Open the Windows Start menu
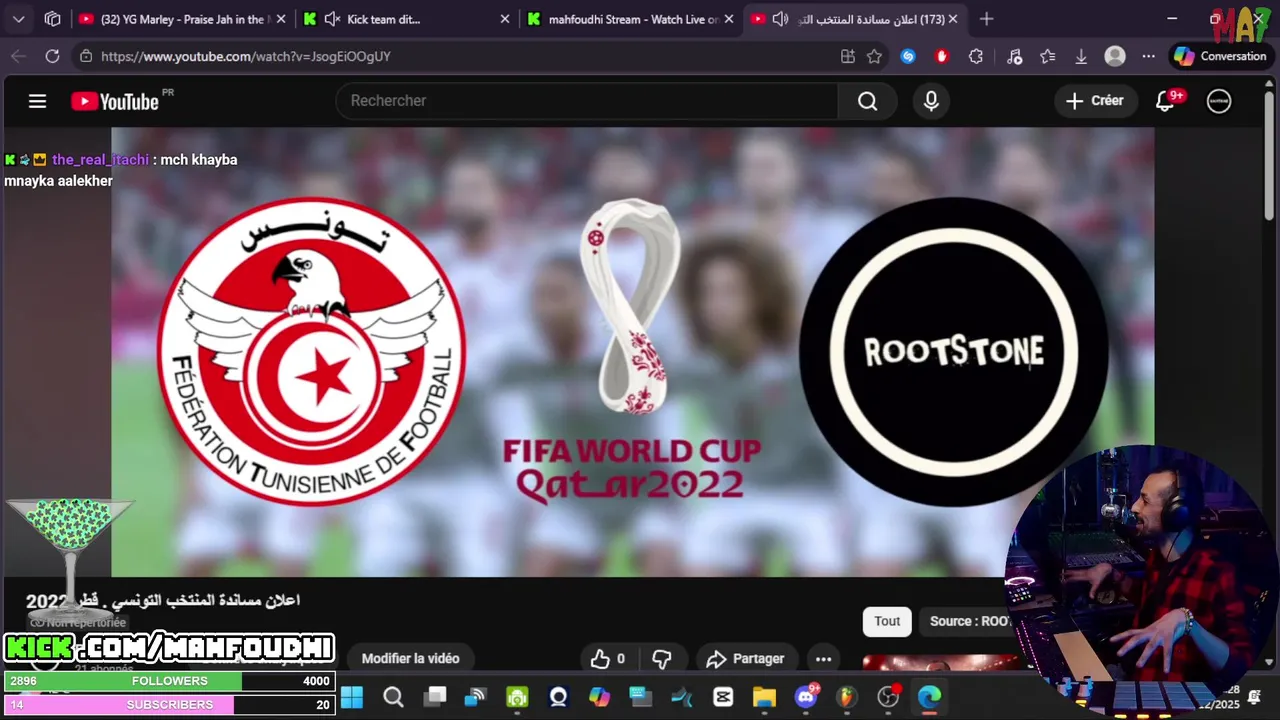This screenshot has width=1280, height=720. [352, 697]
